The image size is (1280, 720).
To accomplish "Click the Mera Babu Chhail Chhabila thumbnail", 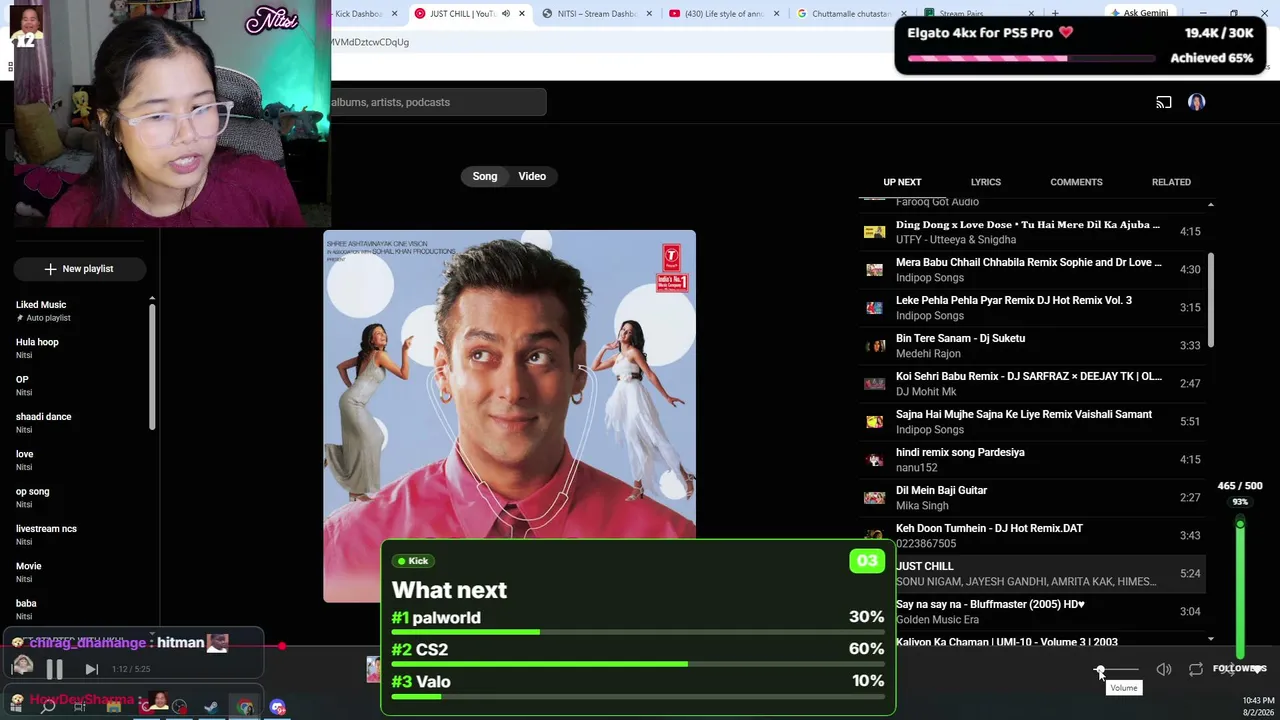I will [x=875, y=270].
